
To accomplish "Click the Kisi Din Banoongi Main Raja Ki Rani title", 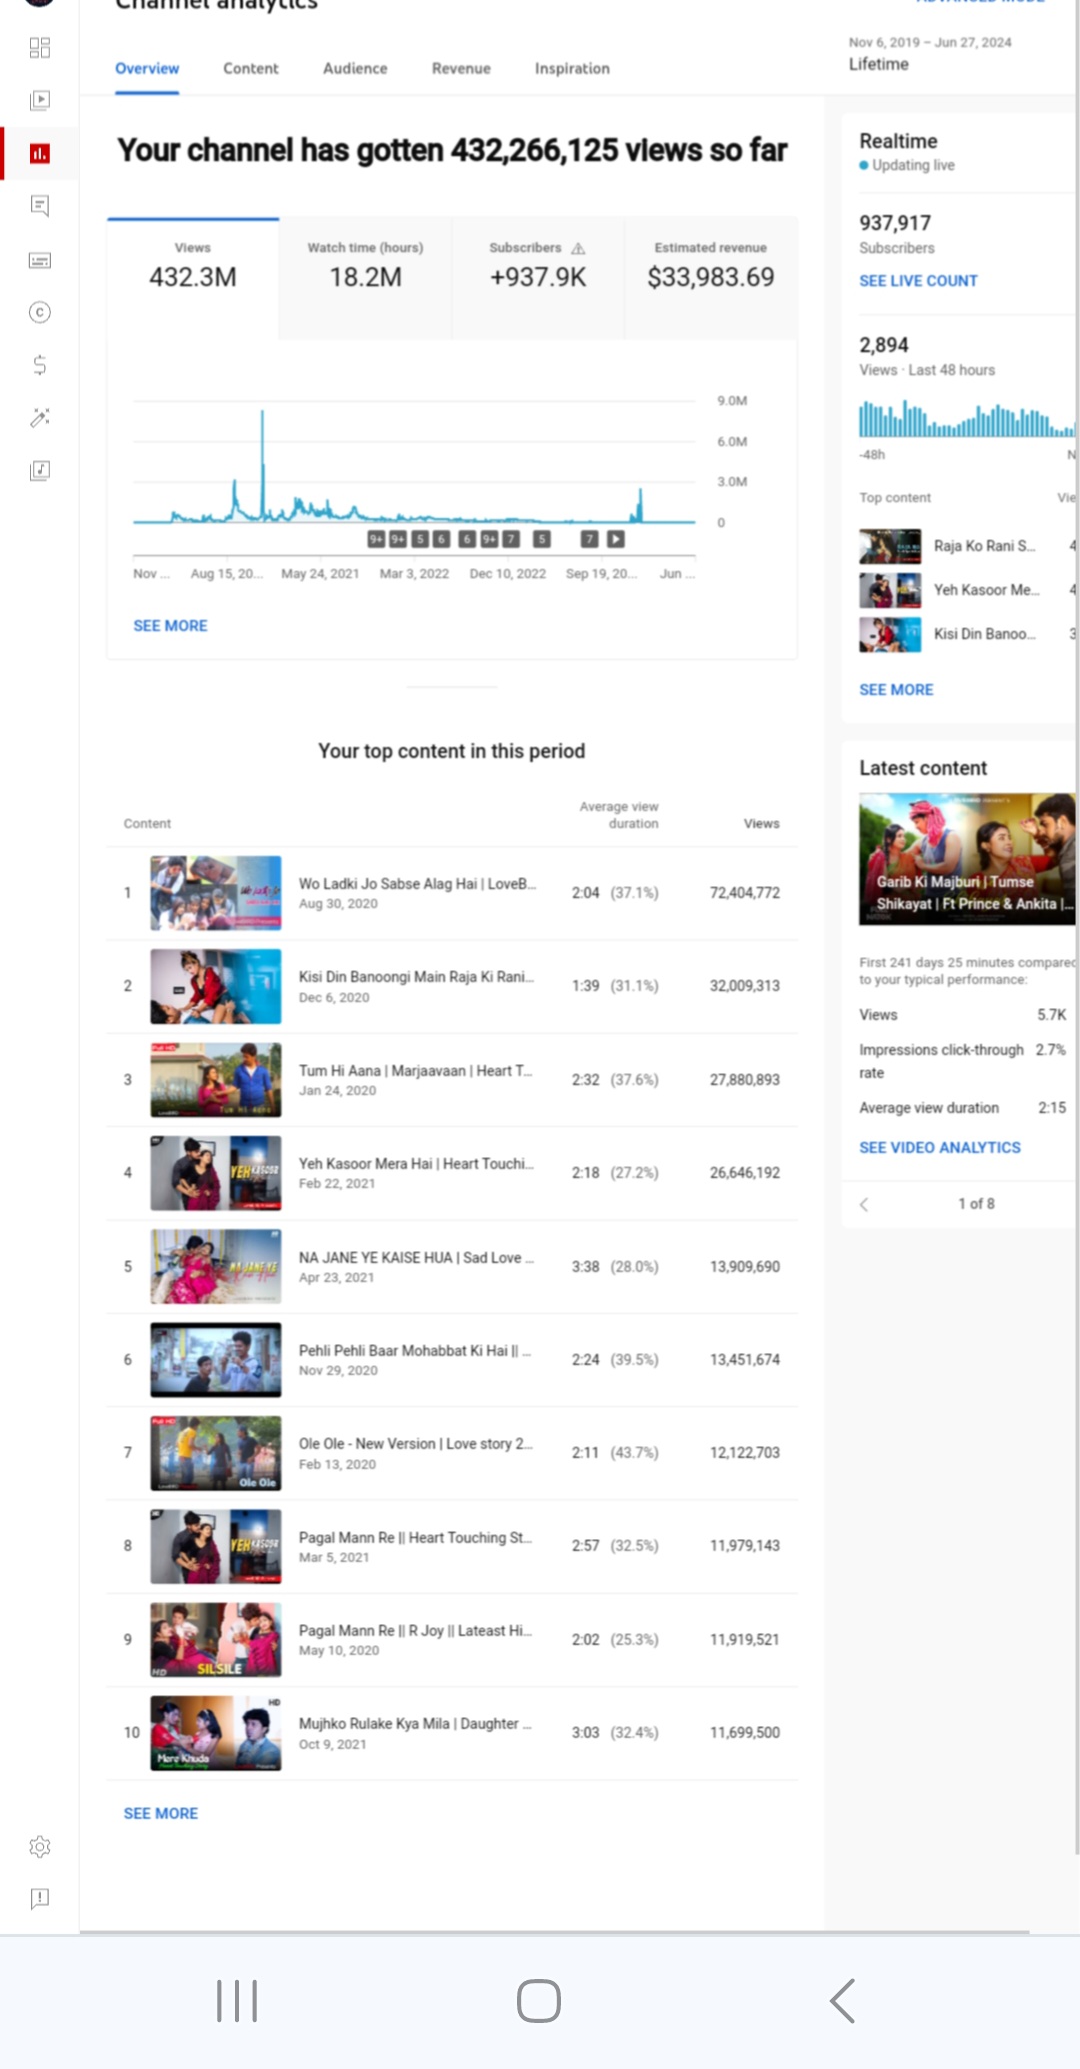I will 416,977.
